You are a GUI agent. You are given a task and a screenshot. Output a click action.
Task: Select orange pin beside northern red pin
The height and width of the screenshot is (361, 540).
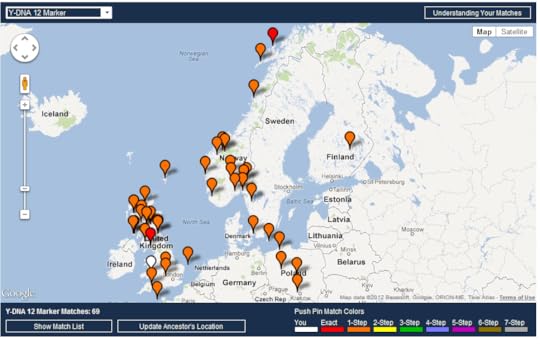point(260,51)
